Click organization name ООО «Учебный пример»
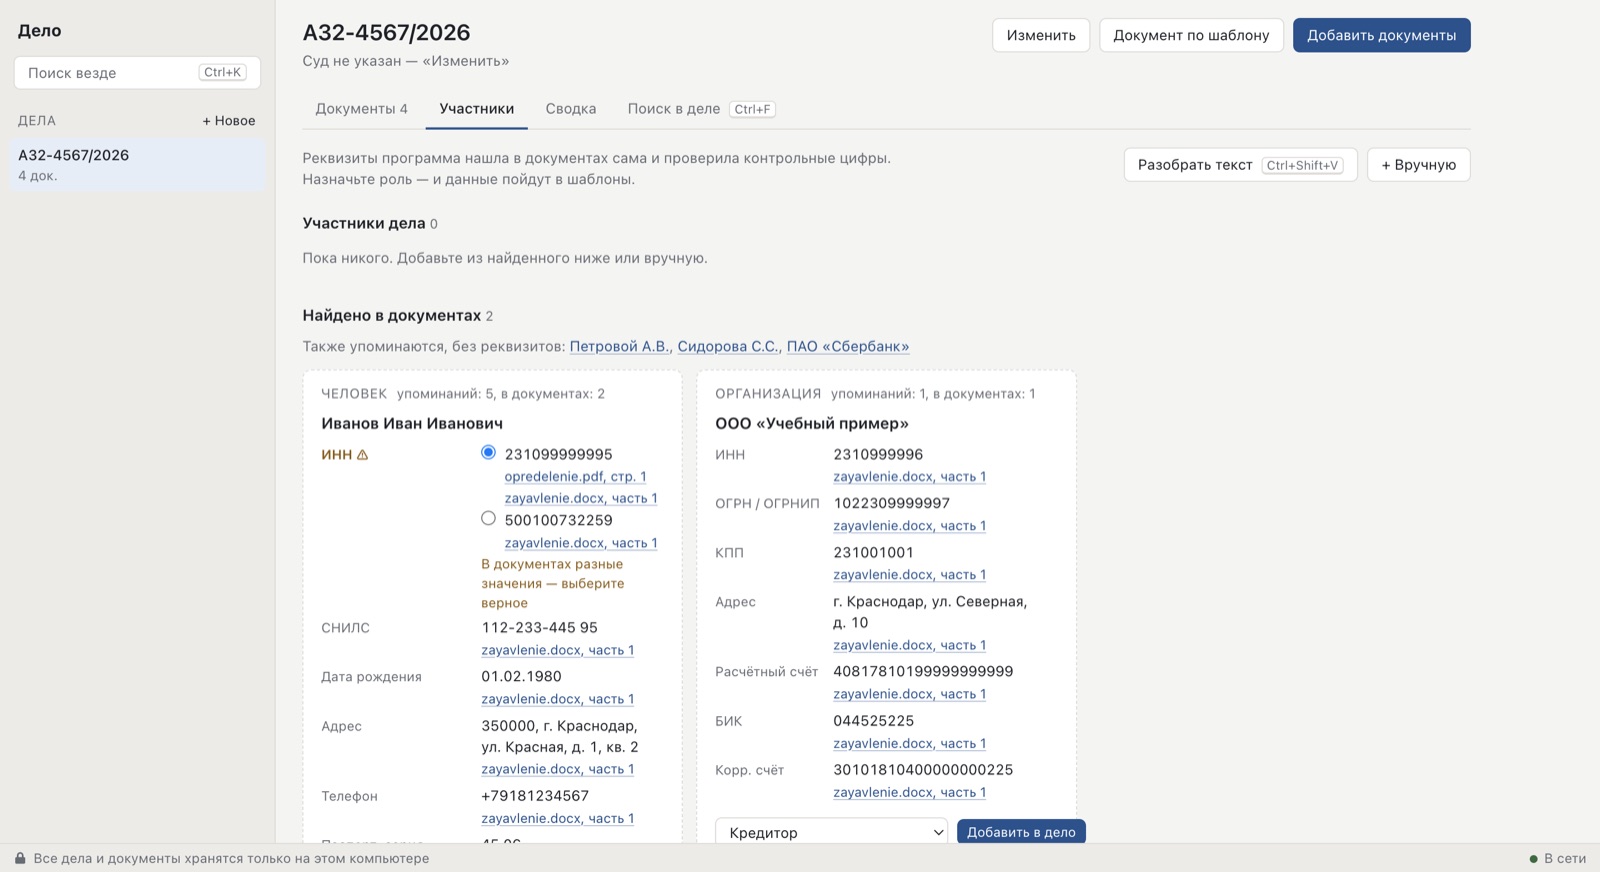Screen dimensions: 1600x872 [812, 424]
